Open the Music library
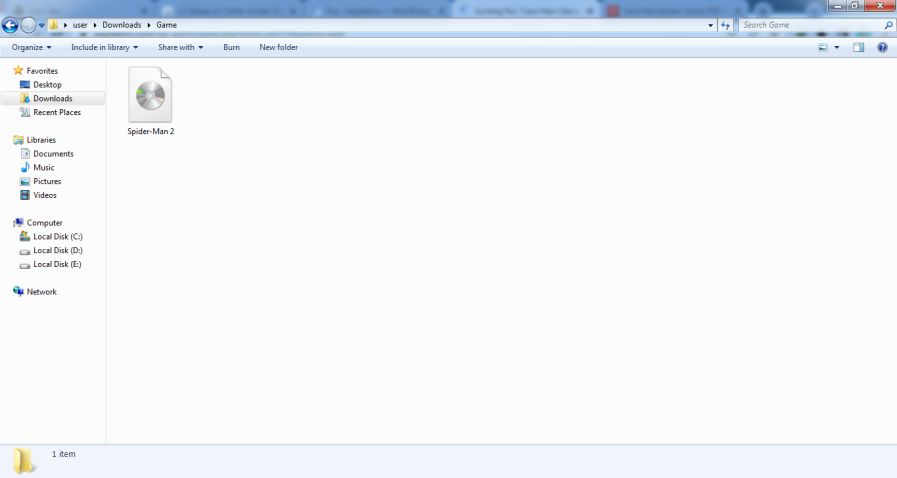The image size is (897, 478). (43, 168)
